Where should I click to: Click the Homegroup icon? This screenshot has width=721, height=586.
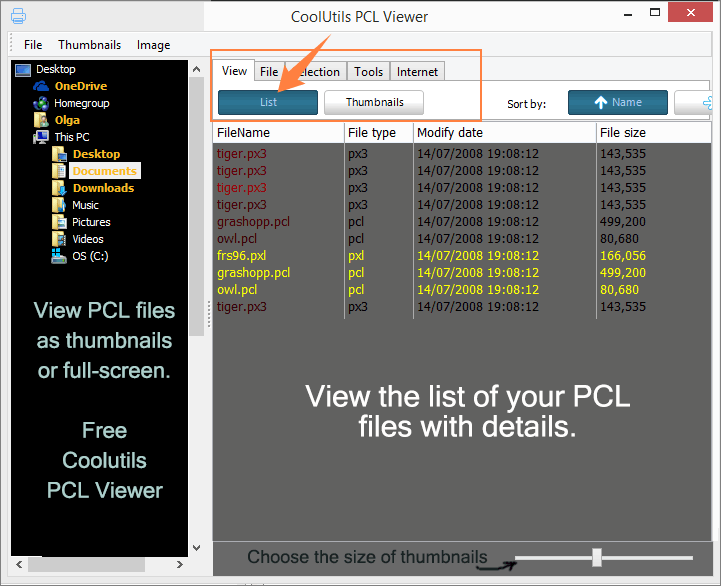41,103
